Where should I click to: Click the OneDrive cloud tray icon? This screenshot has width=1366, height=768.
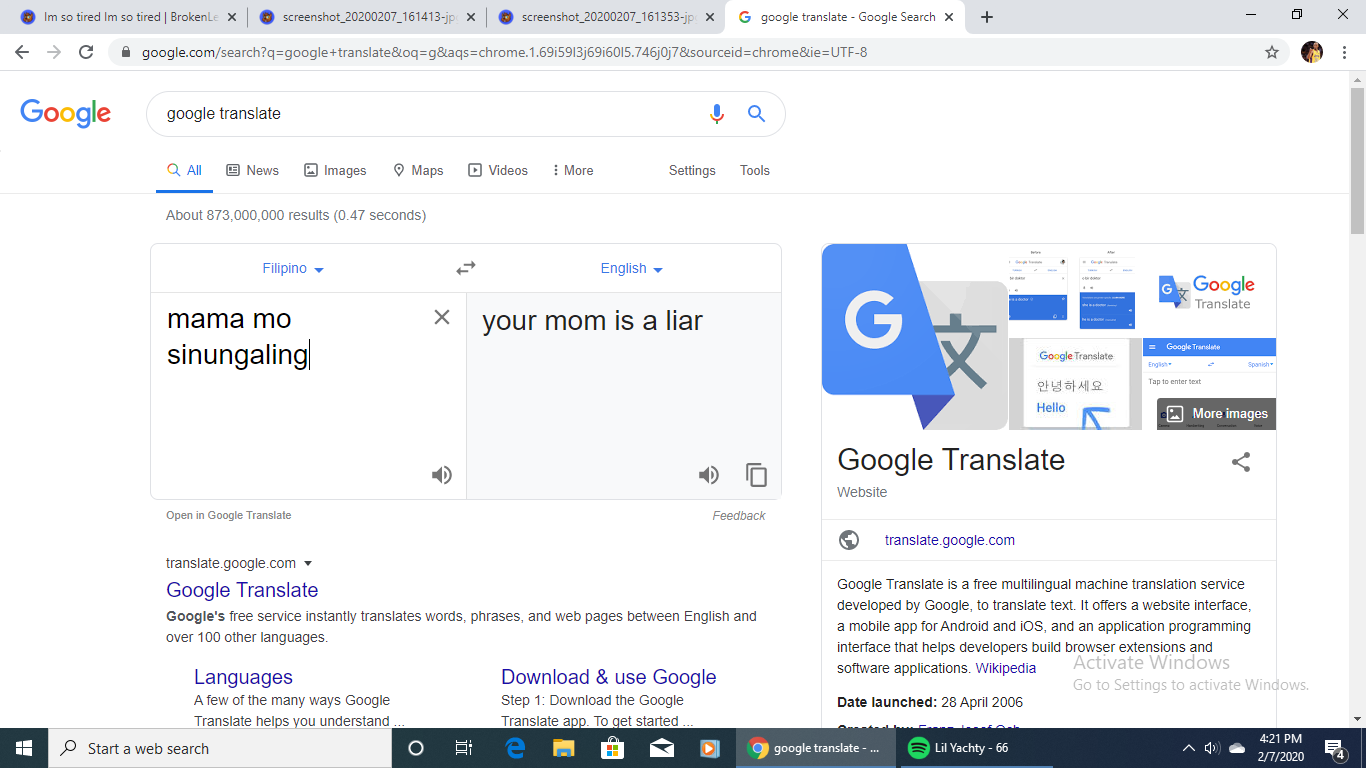(x=1237, y=748)
